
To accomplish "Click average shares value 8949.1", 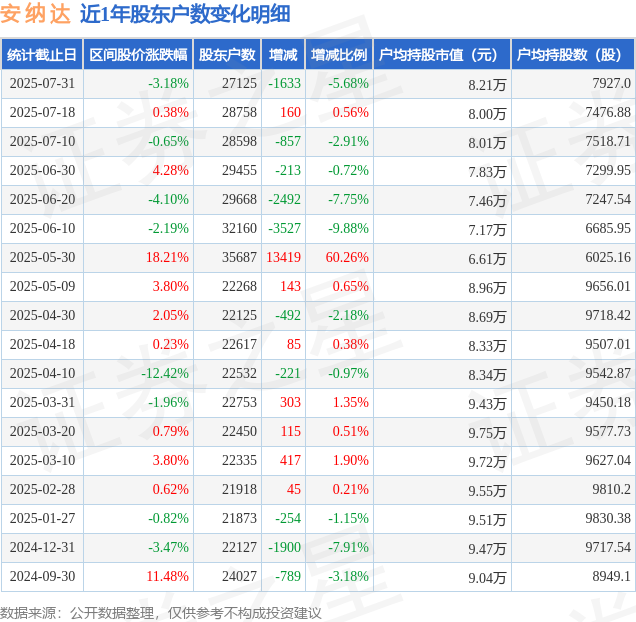I will coord(611,576).
